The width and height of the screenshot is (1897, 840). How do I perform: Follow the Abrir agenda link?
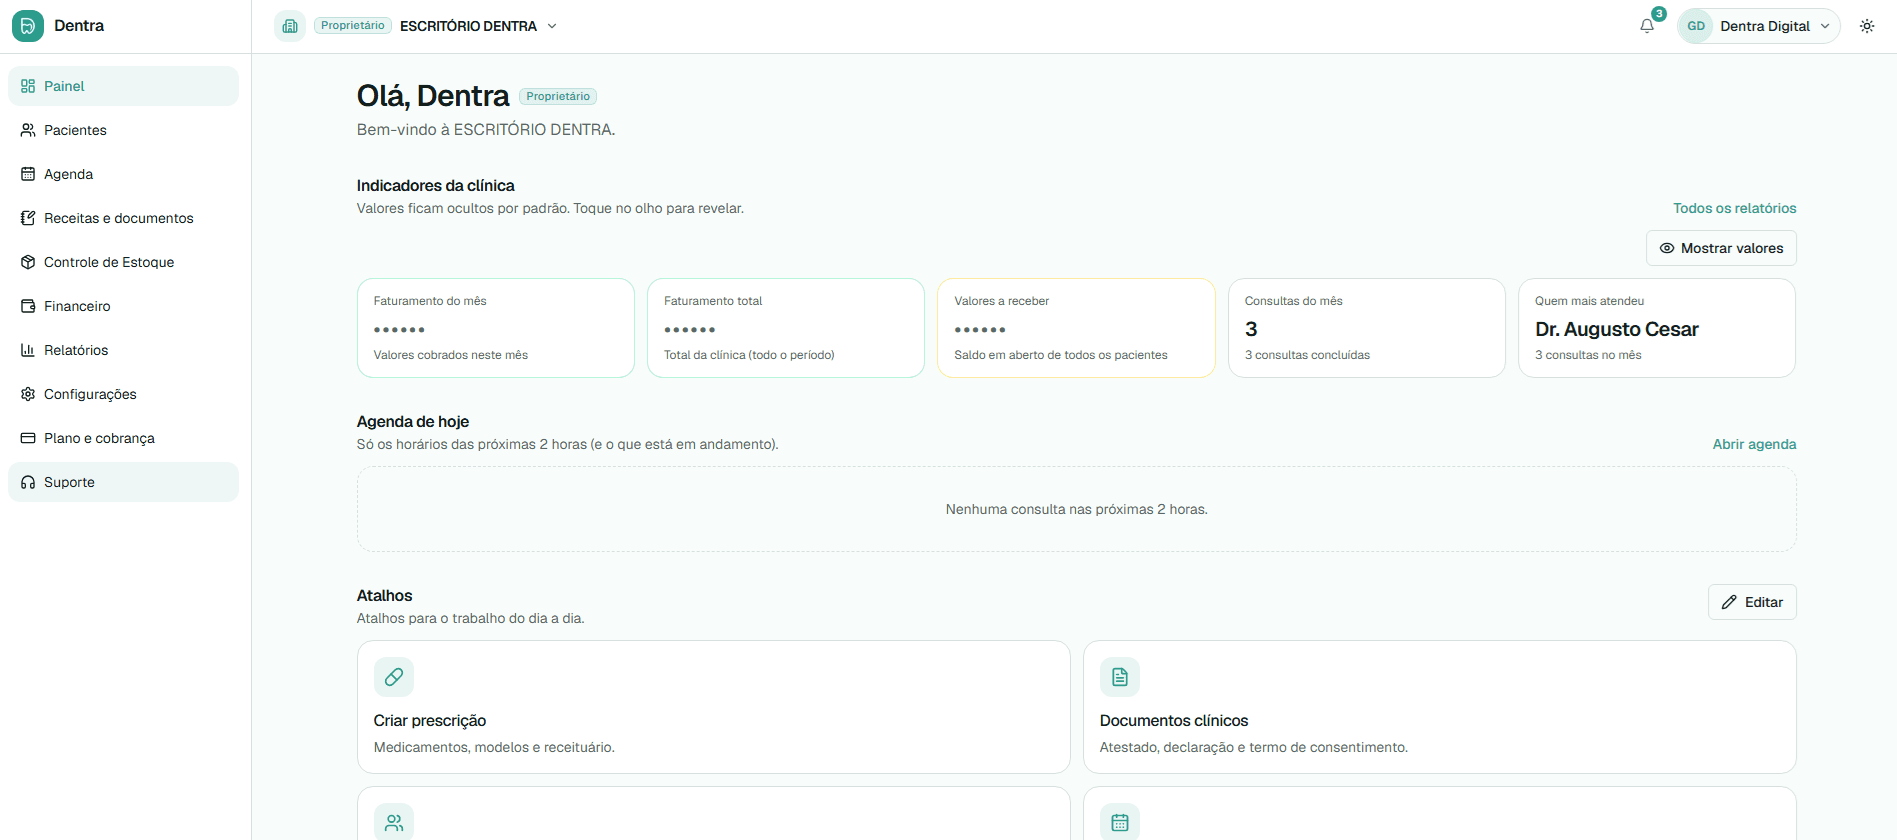point(1754,444)
